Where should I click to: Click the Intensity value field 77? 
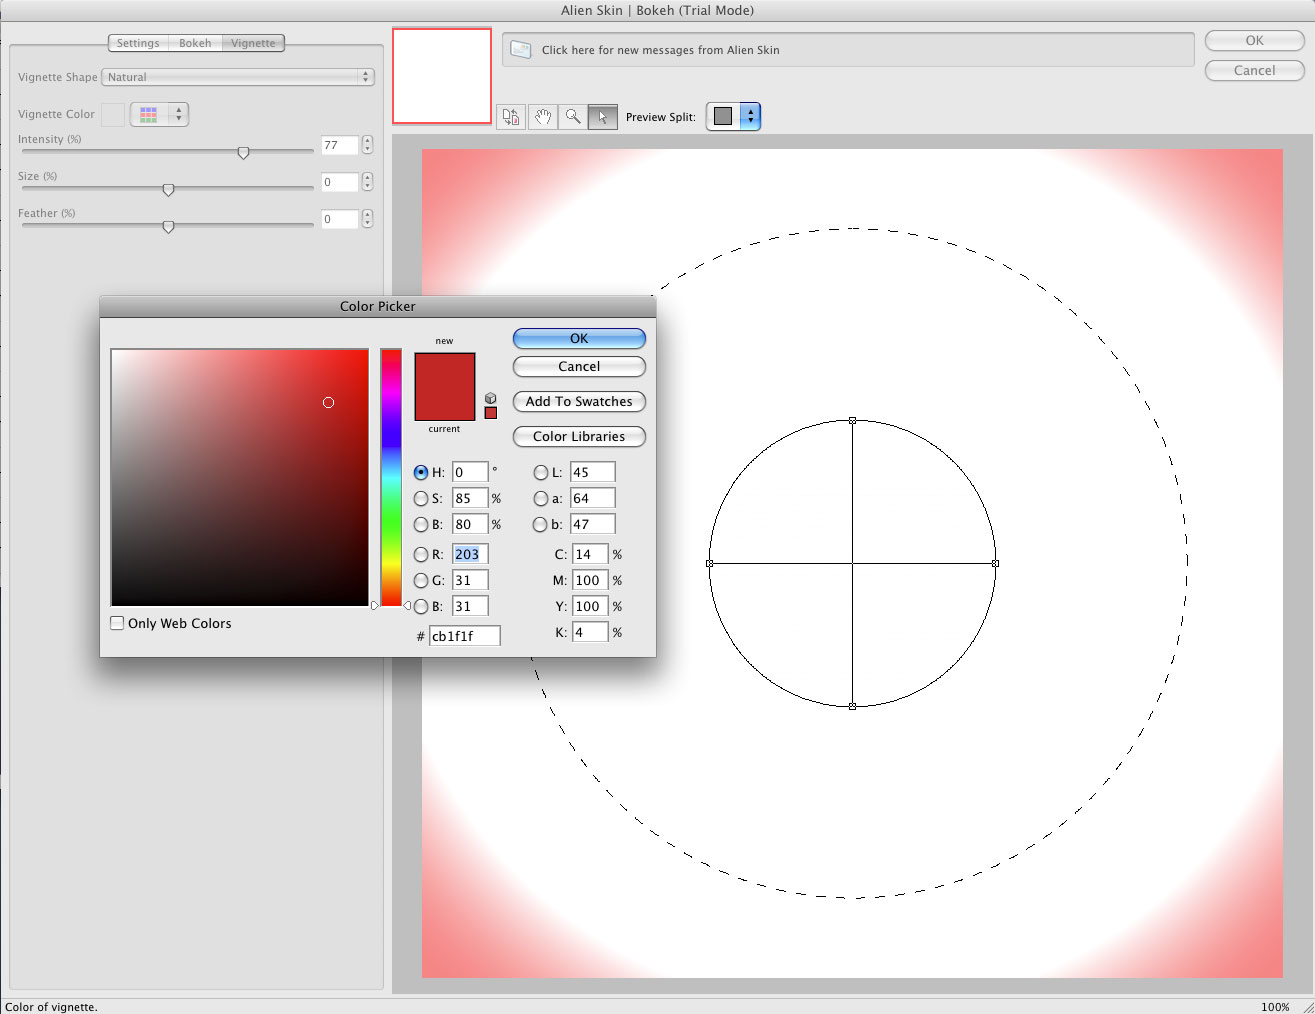340,145
